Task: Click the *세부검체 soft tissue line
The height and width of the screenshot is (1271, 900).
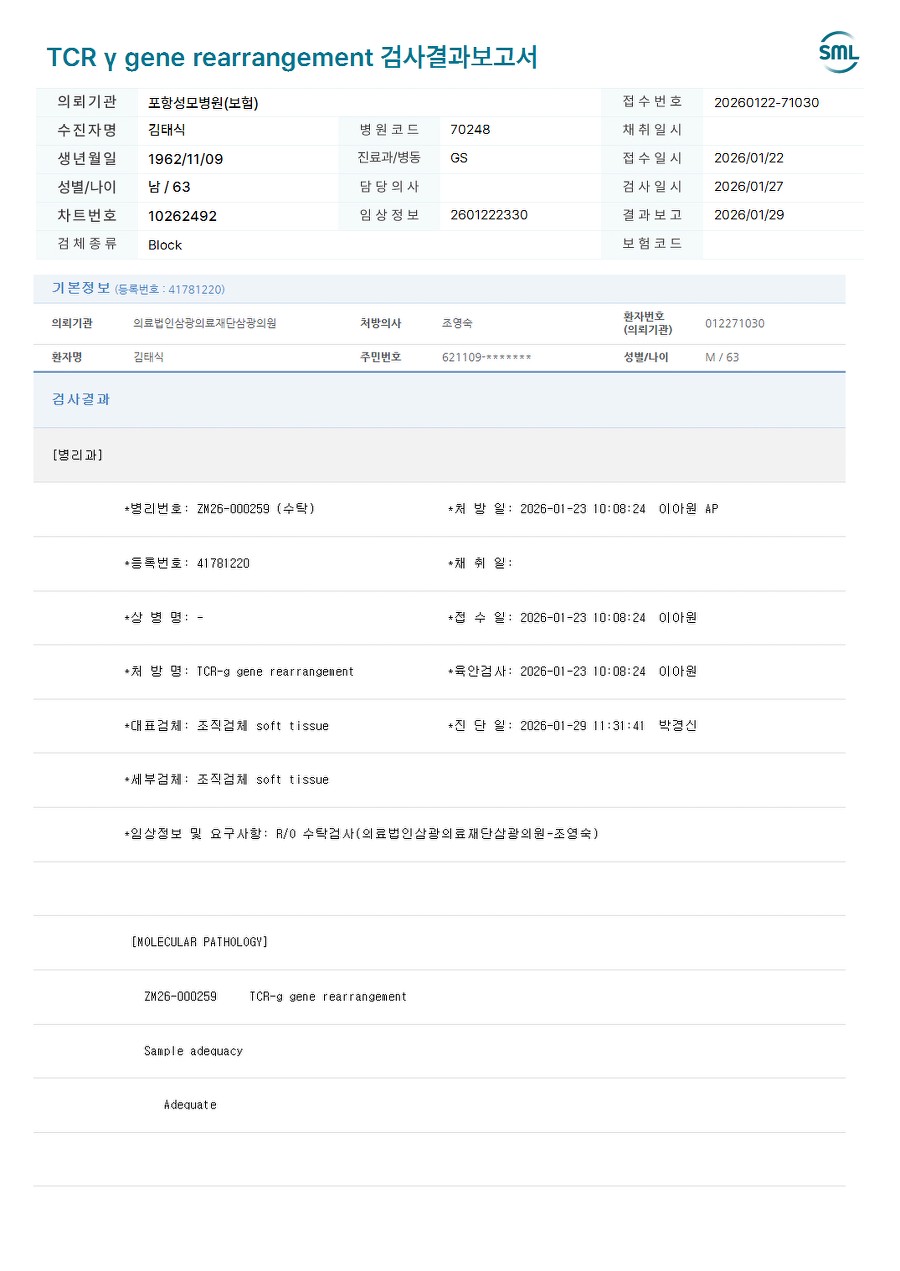Action: (x=226, y=779)
